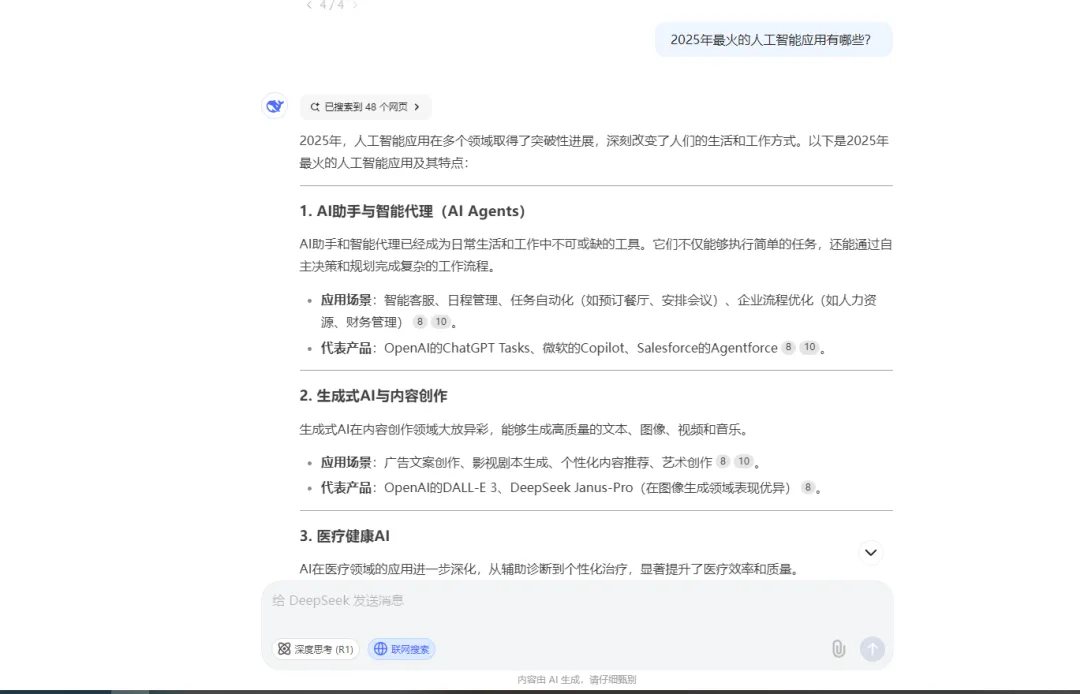Click the atom icon on 深度思考 (R1)
Image resolution: width=1080 pixels, height=694 pixels.
pos(283,648)
